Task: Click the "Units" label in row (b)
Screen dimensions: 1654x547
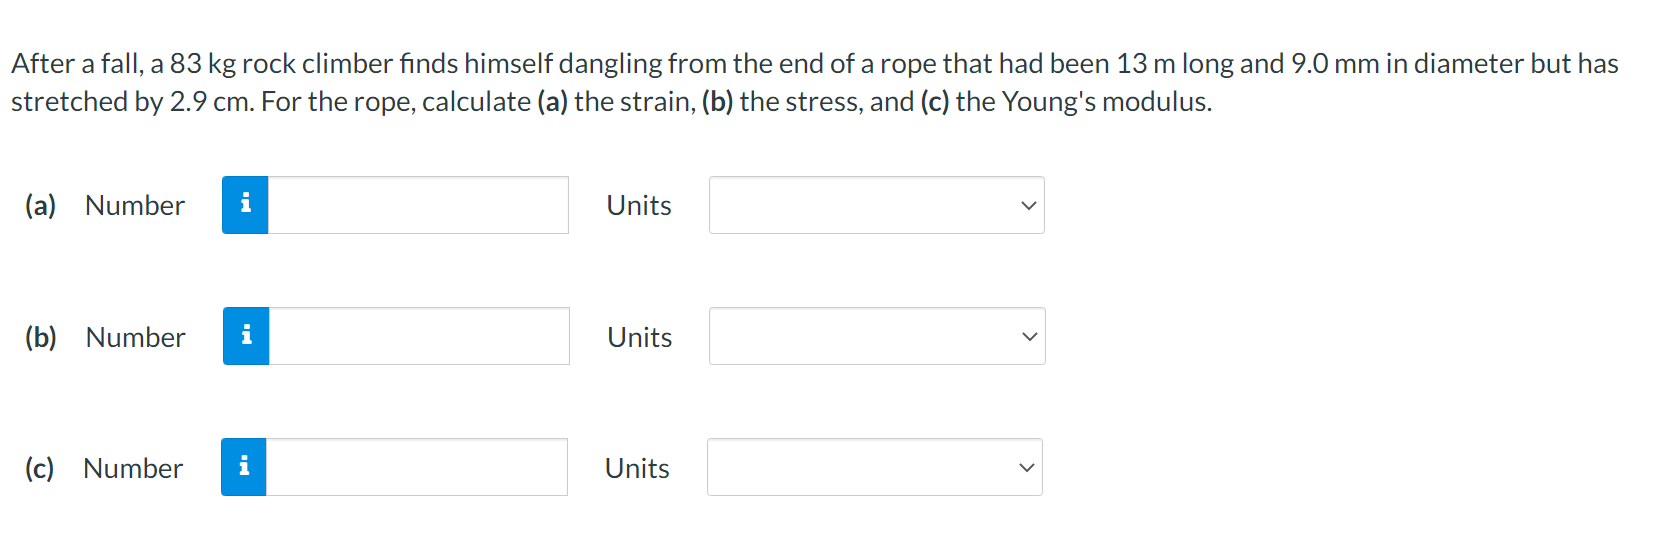Action: (640, 337)
